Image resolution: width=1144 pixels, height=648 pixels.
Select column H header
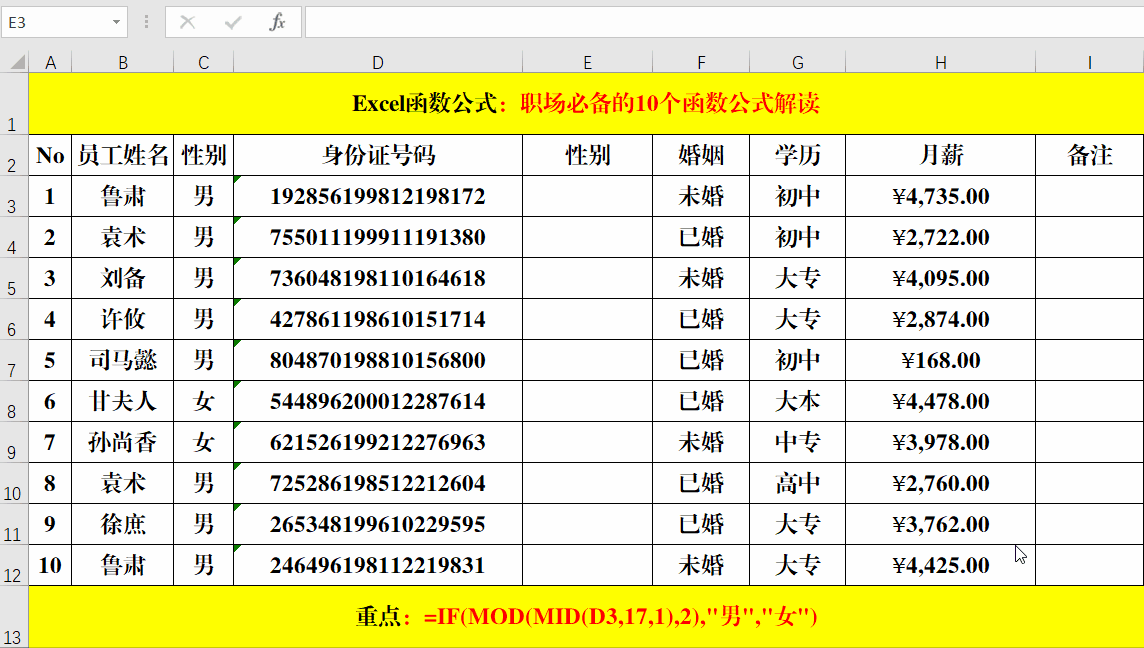click(940, 63)
